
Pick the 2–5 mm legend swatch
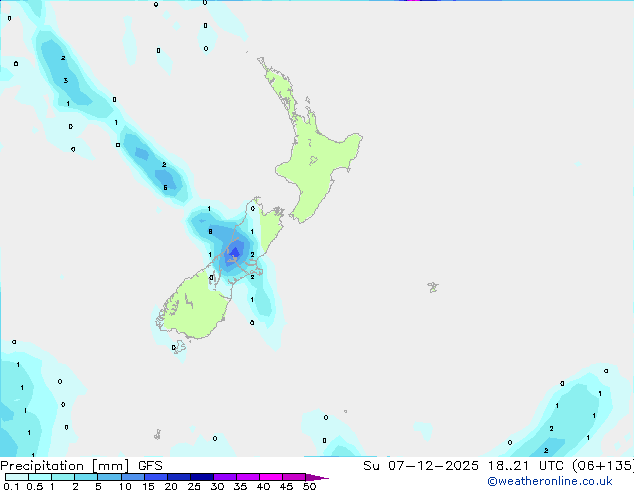coord(86,477)
